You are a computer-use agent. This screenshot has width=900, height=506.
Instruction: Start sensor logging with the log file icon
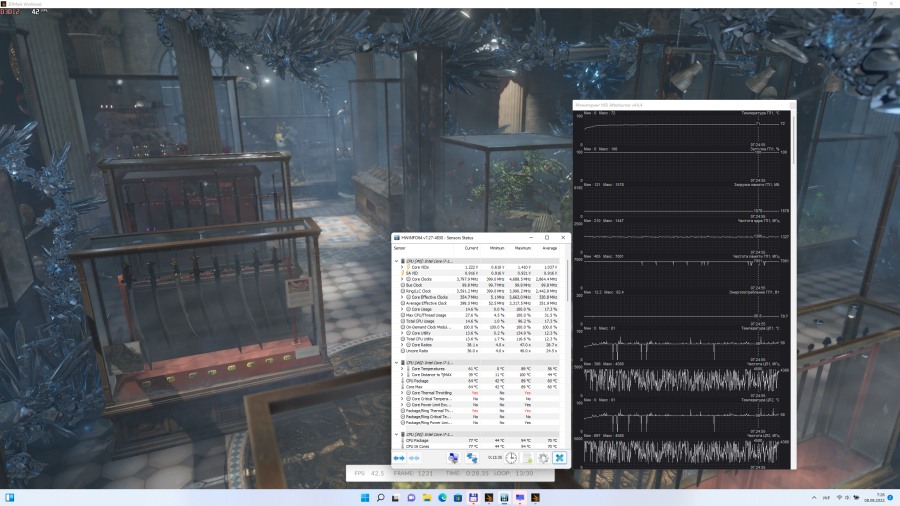click(527, 457)
